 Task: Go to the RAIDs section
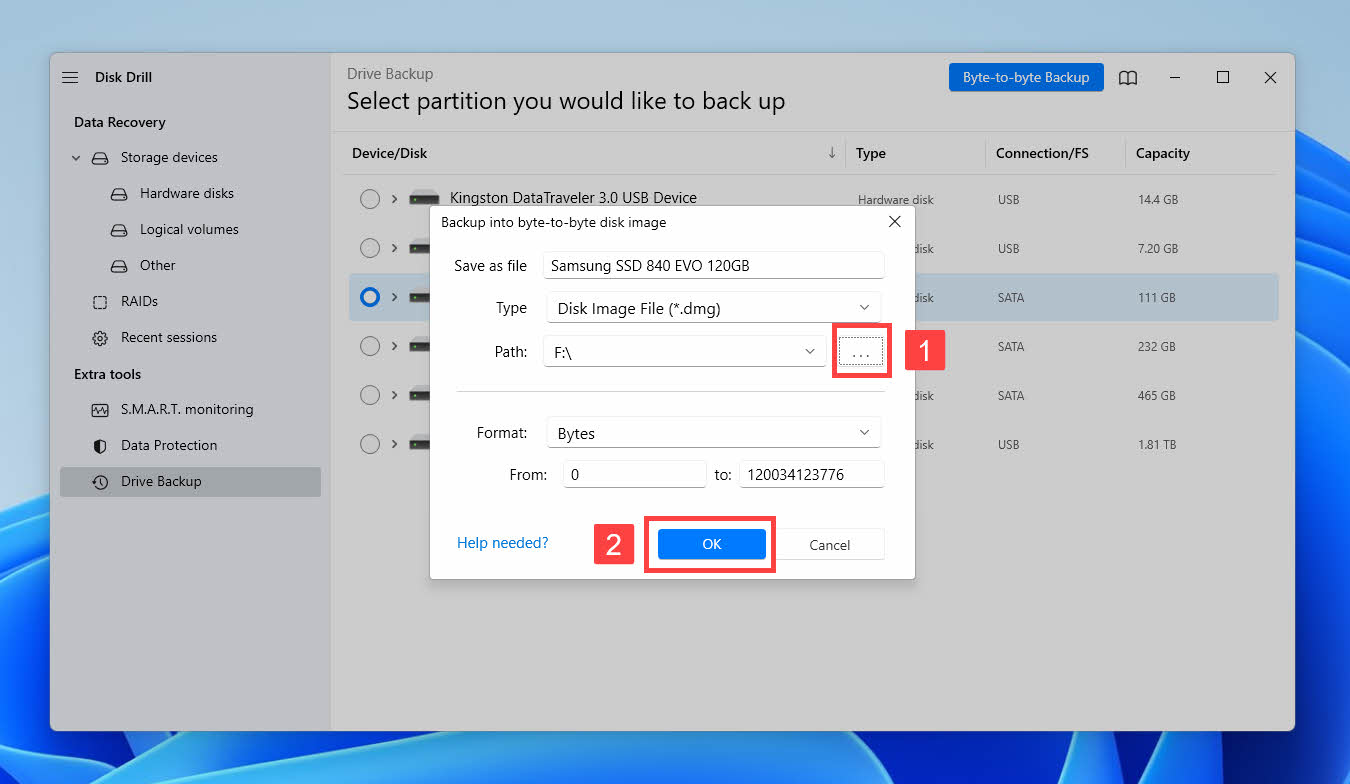click(139, 302)
